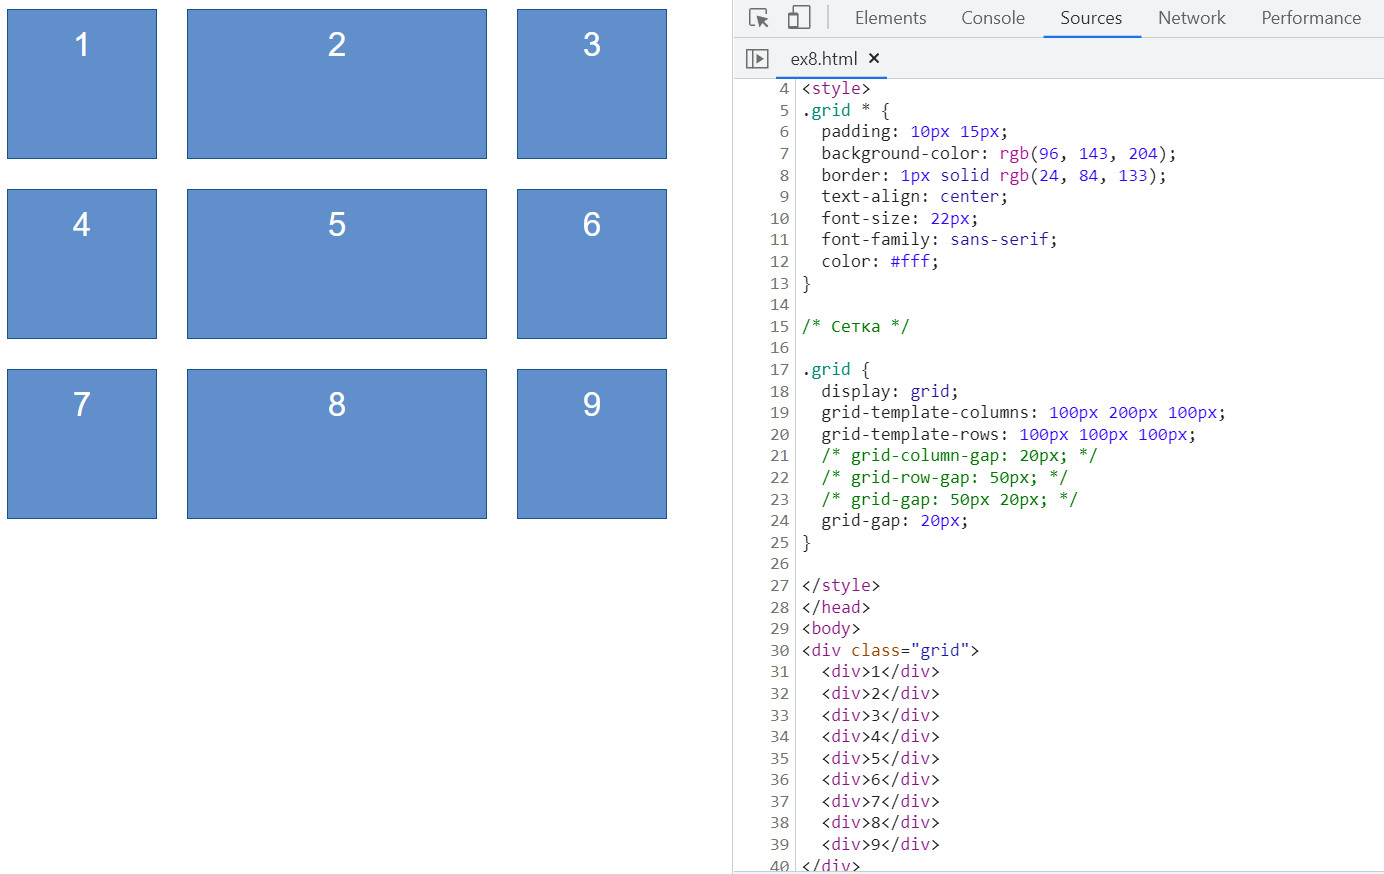Close the ex8.html file tab

[x=874, y=59]
